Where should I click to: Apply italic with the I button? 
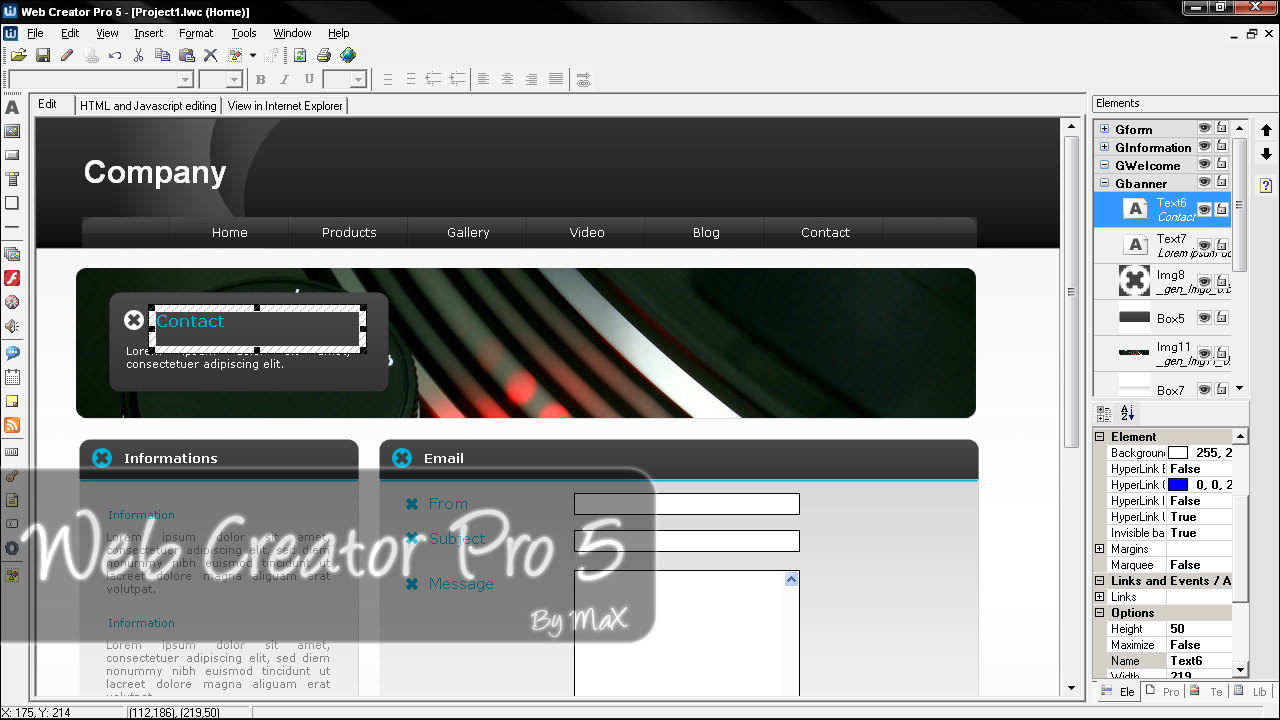[x=285, y=80]
